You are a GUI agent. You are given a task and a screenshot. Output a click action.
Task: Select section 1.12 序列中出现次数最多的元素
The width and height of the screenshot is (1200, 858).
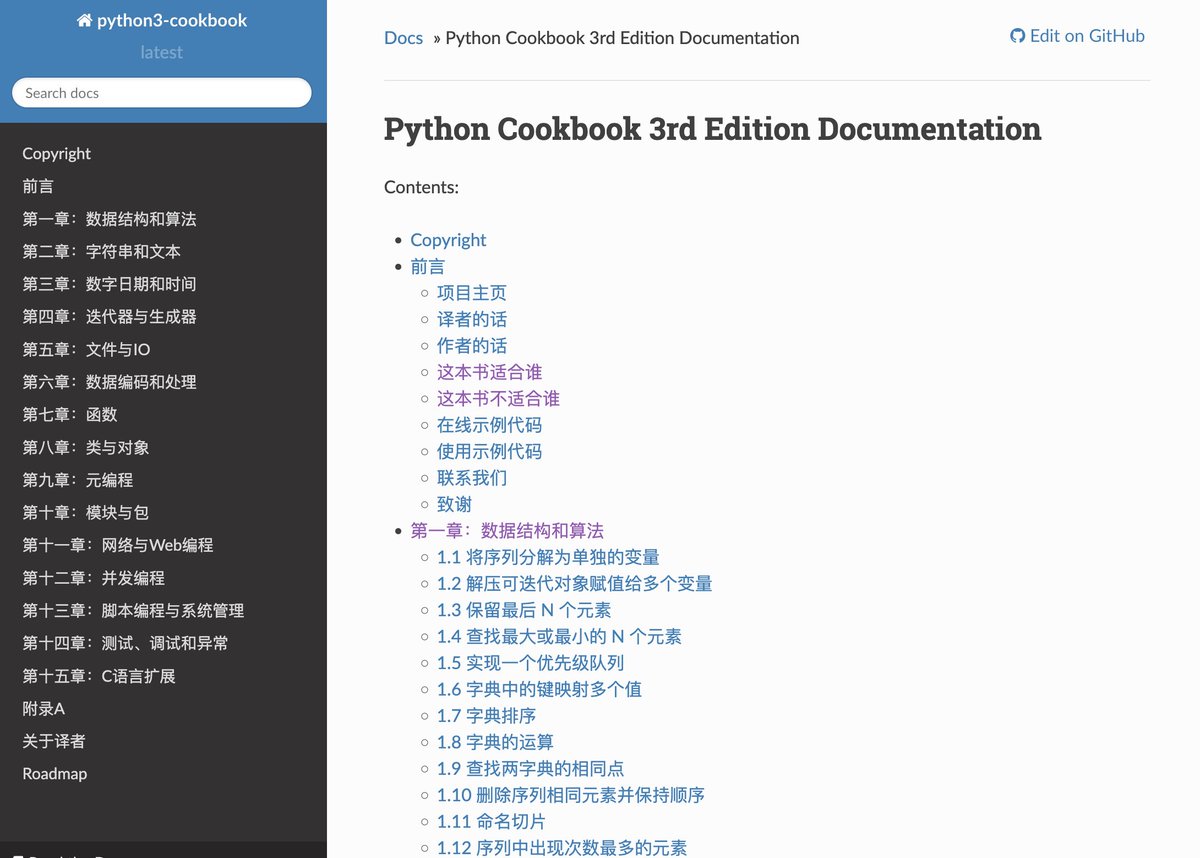pos(562,848)
